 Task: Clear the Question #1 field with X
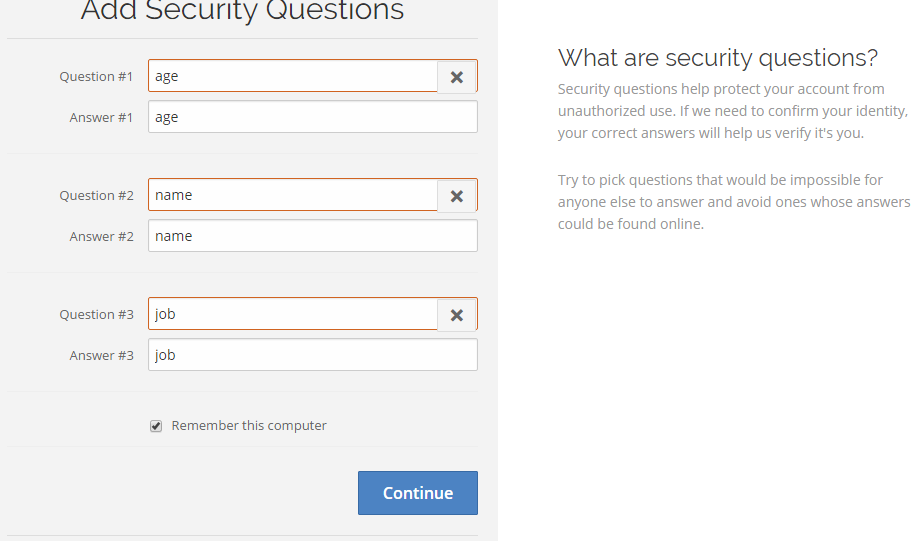(x=457, y=77)
